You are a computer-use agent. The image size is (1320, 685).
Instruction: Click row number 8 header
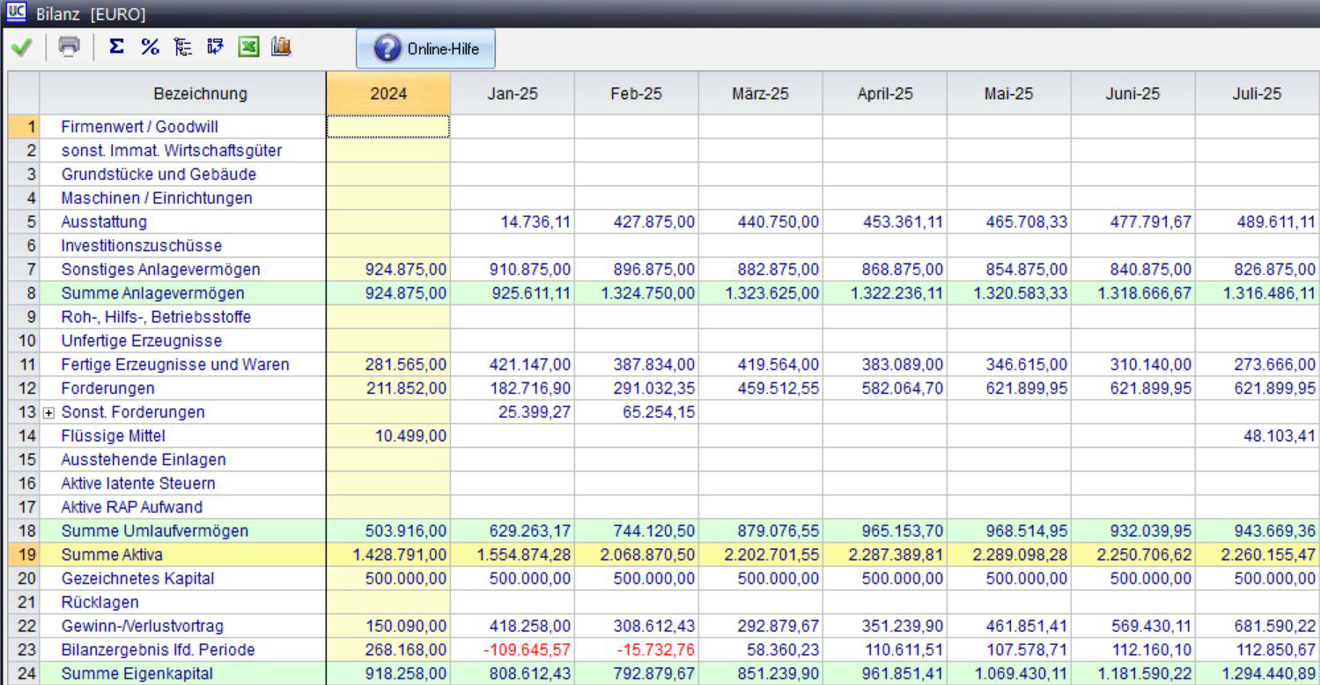(24, 293)
